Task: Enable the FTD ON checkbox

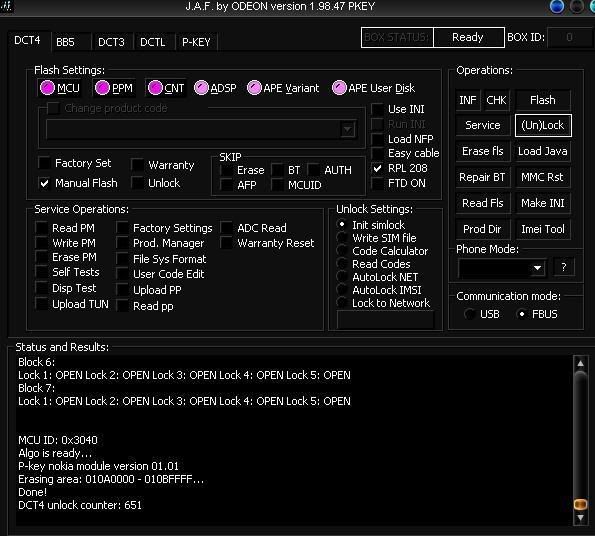Action: (377, 183)
